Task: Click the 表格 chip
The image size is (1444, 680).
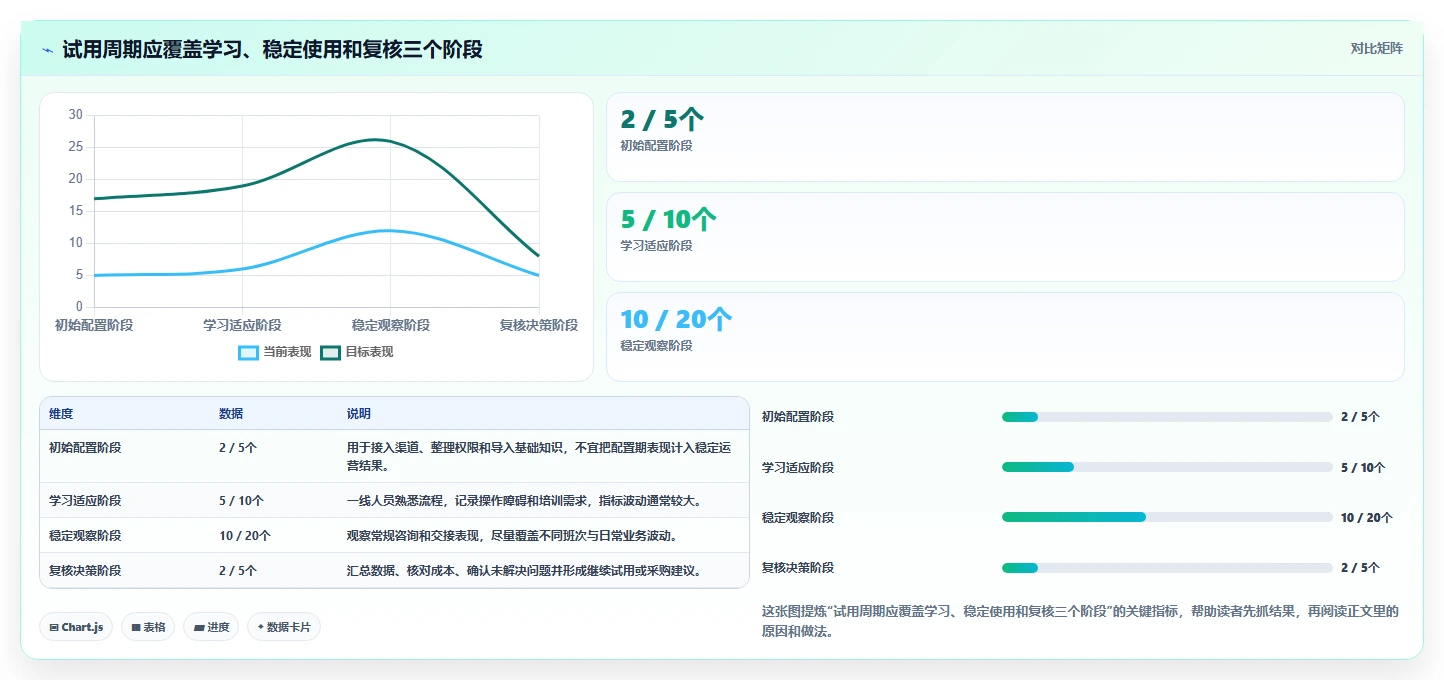Action: point(148,627)
